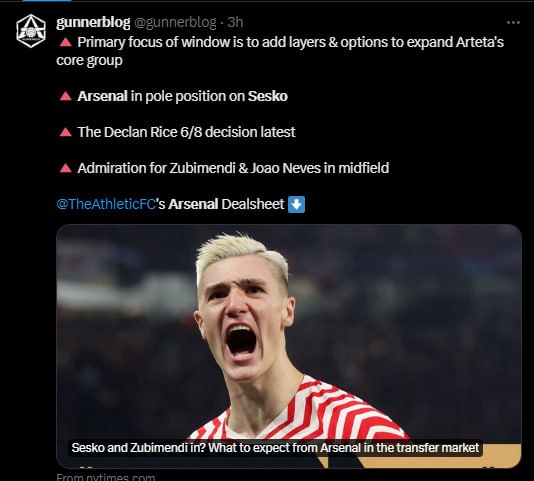
Task: Click the red triangle before 'Primary focus'
Action: point(65,42)
